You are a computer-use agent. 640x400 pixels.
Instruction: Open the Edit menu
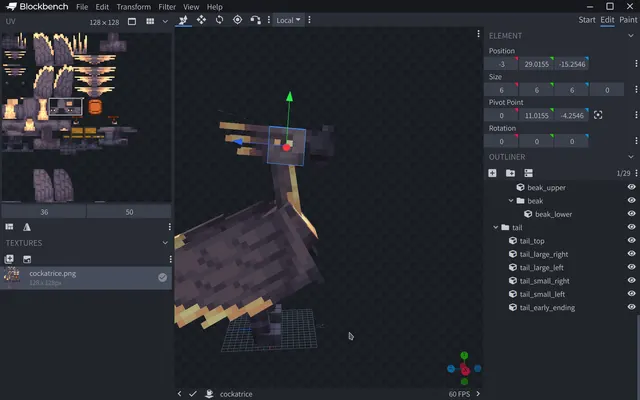102,7
